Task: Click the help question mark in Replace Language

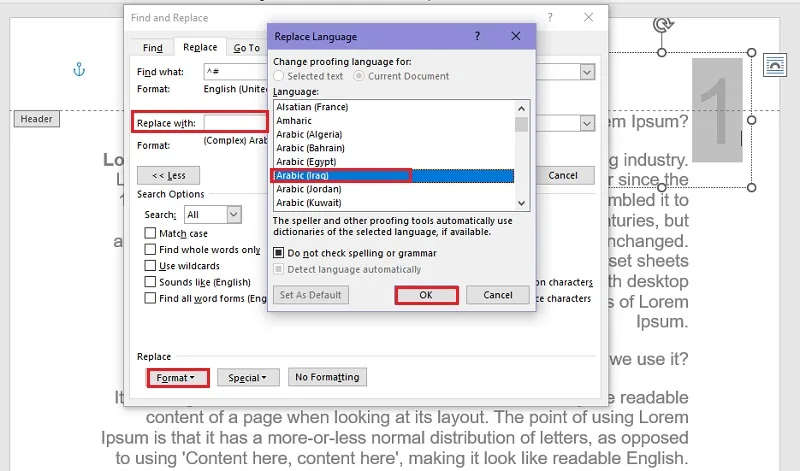Action: 477,36
